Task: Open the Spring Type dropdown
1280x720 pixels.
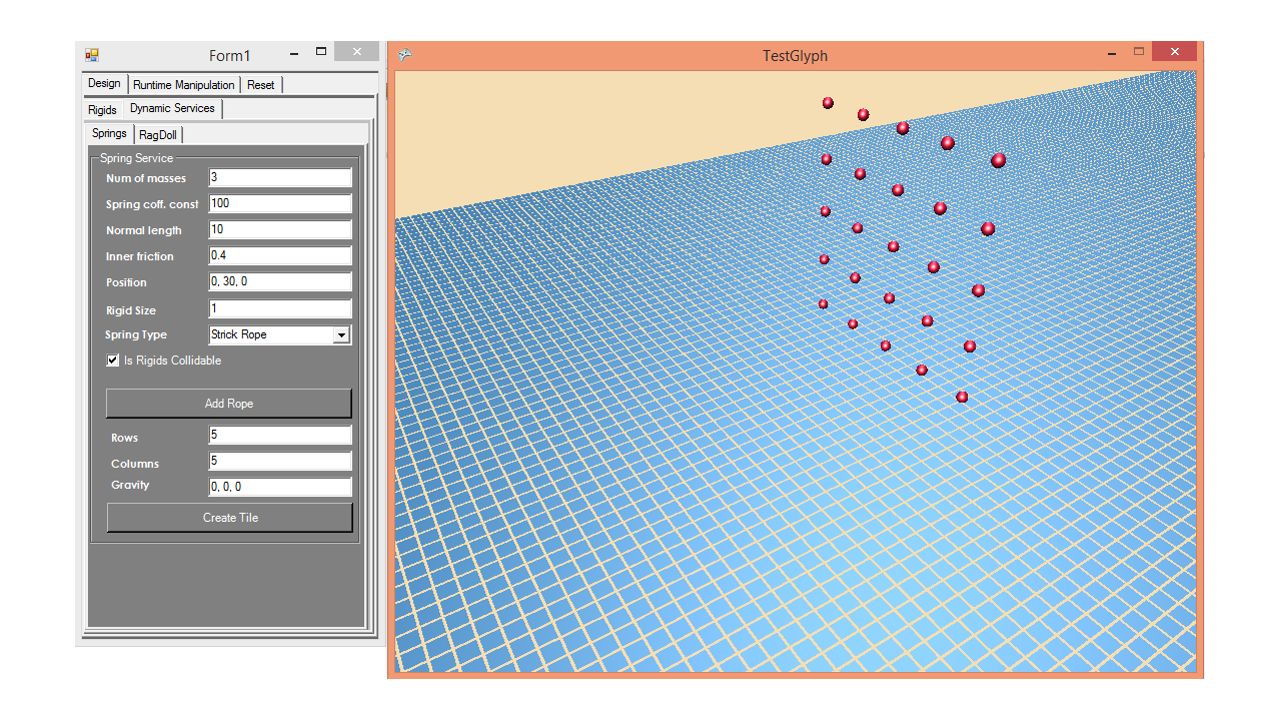Action: pyautogui.click(x=343, y=334)
